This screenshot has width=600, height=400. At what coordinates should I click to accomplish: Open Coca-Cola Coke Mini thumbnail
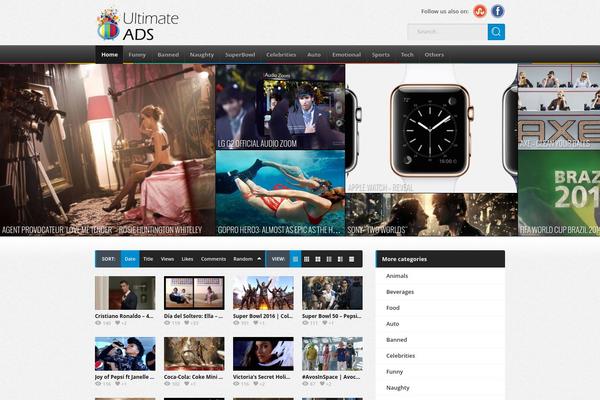[194, 354]
